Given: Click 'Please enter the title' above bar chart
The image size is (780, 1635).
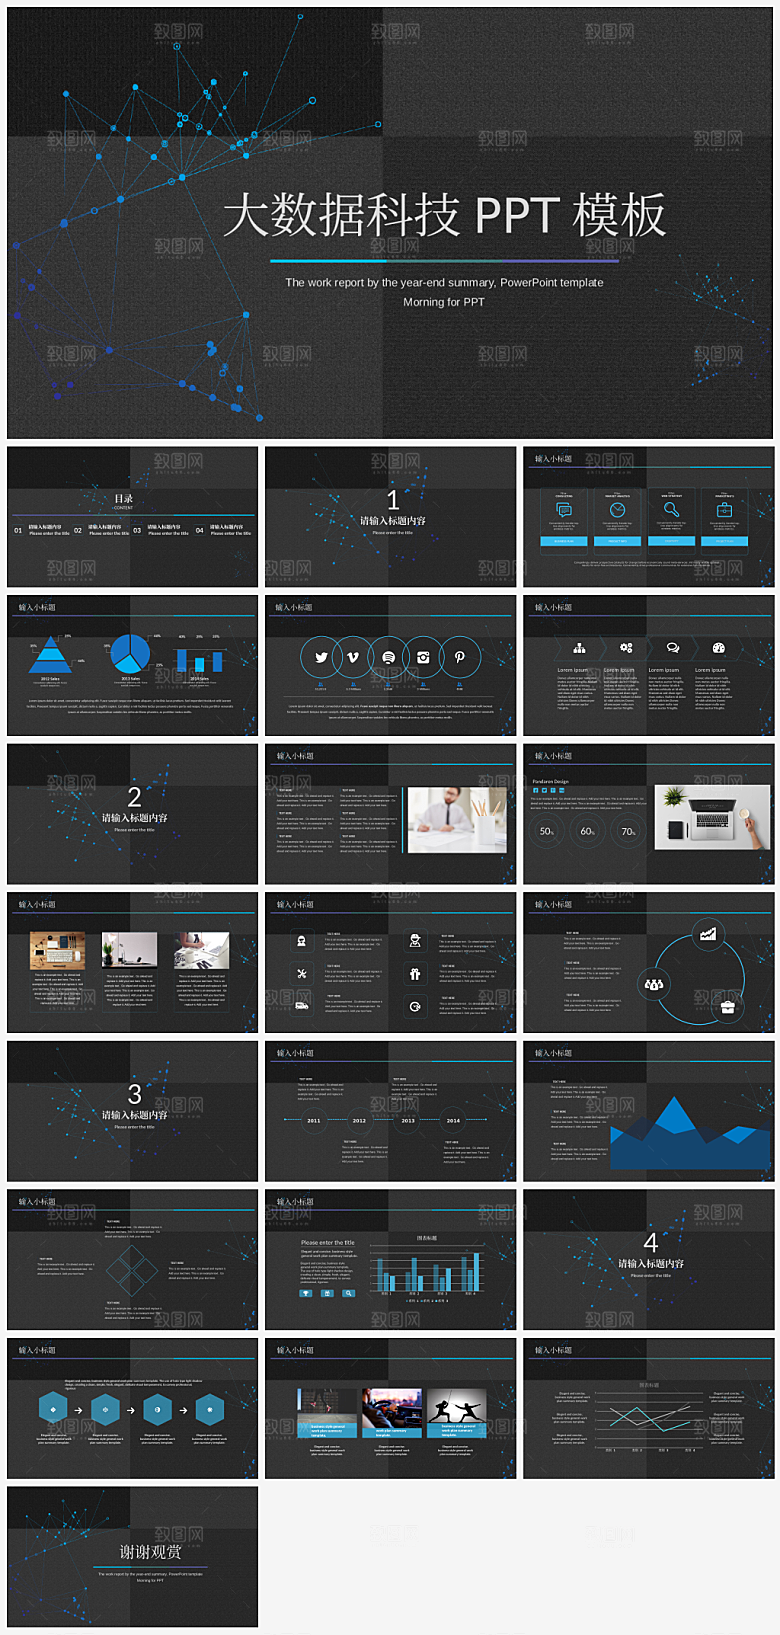Looking at the screenshot, I should pos(328,1243).
